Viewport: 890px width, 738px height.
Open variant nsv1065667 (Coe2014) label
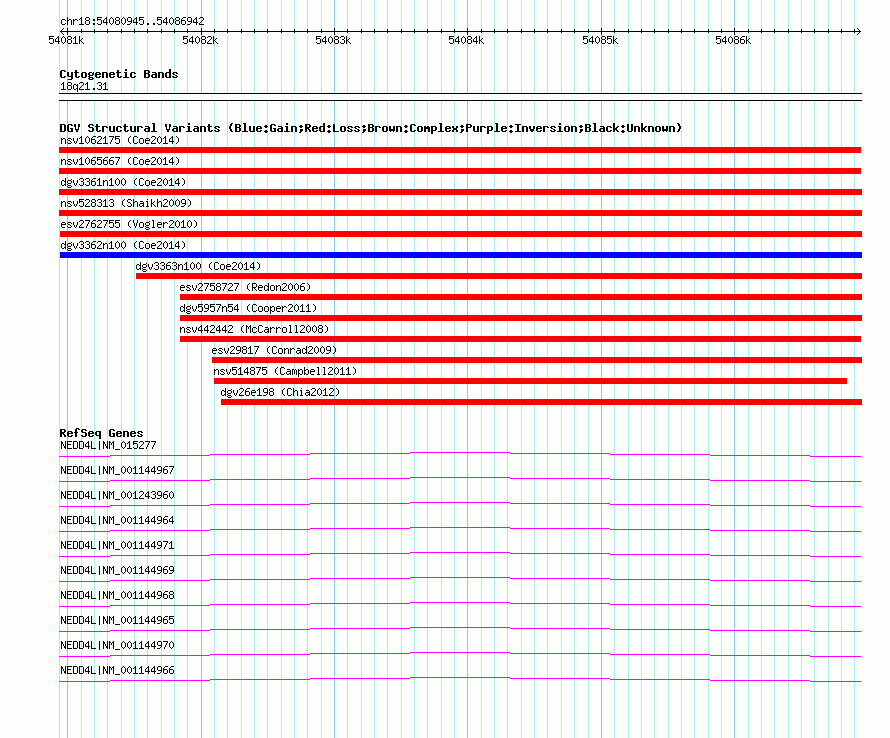(120, 161)
